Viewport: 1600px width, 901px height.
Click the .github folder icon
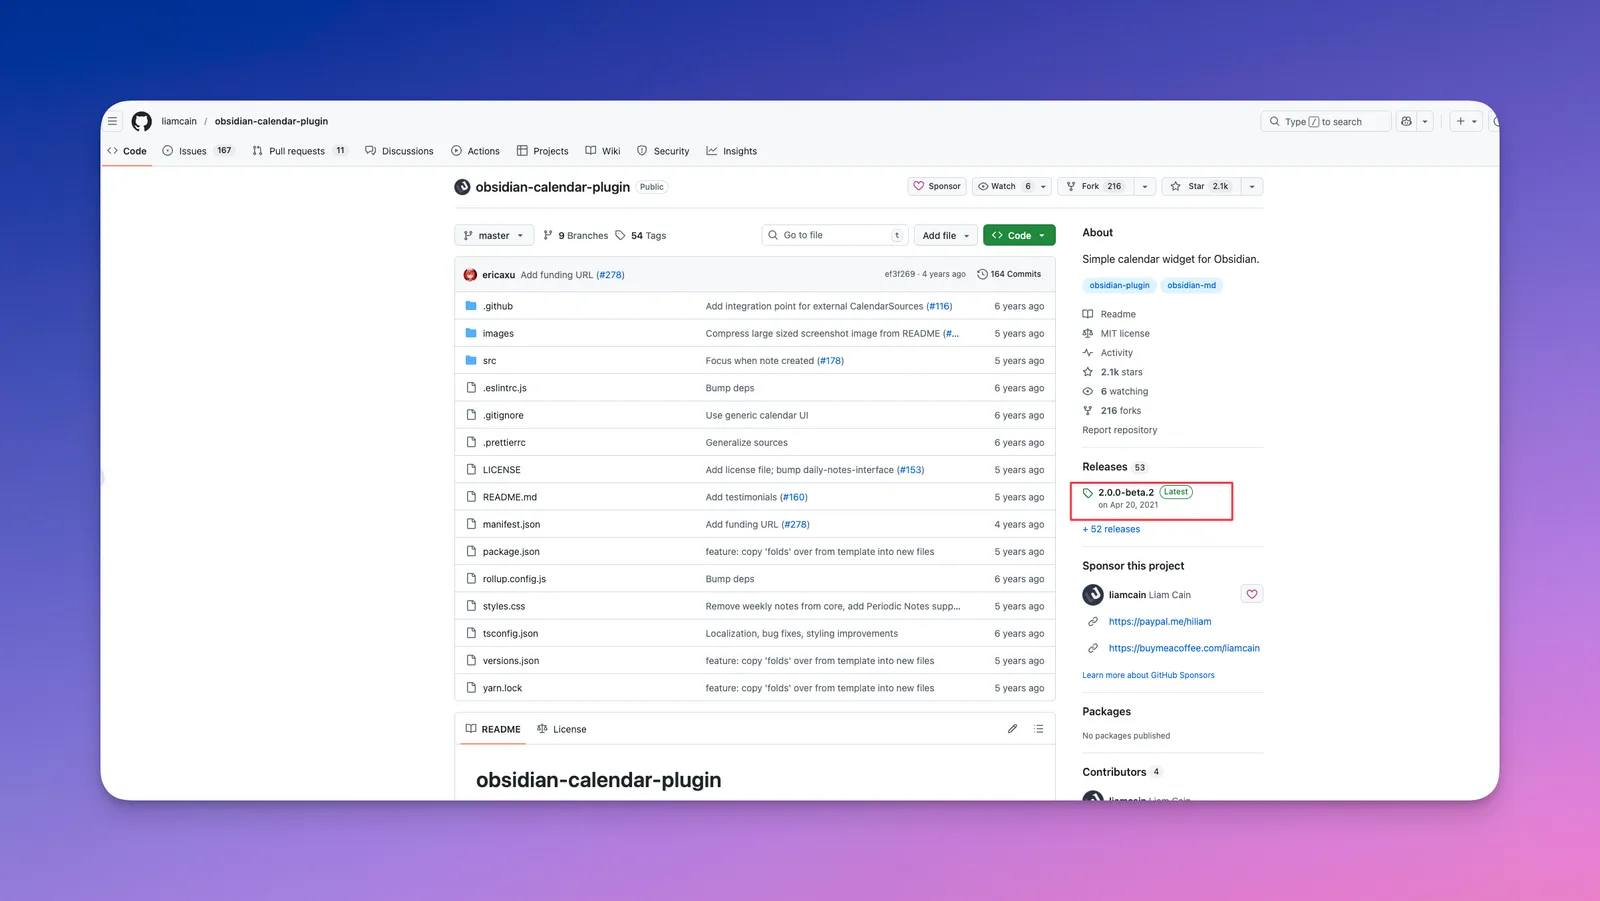471,306
